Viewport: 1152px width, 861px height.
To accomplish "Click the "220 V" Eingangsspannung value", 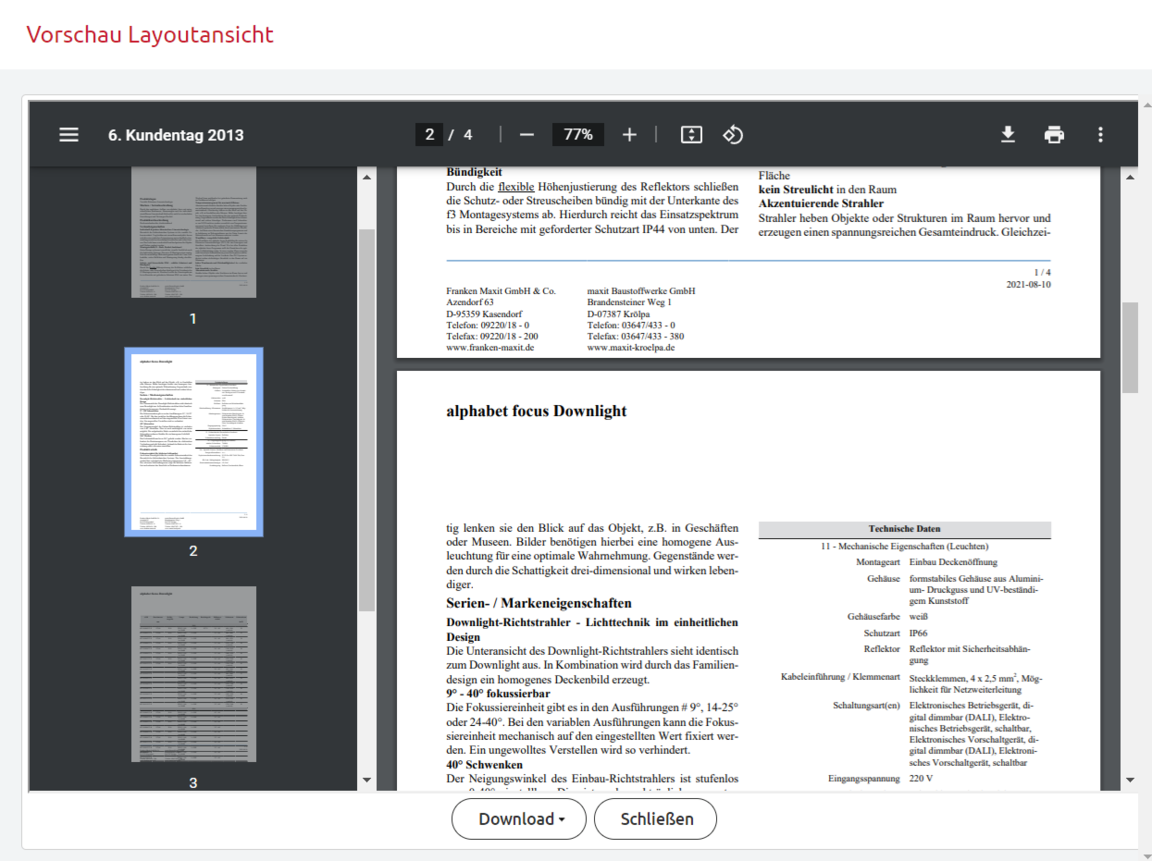I will (921, 779).
